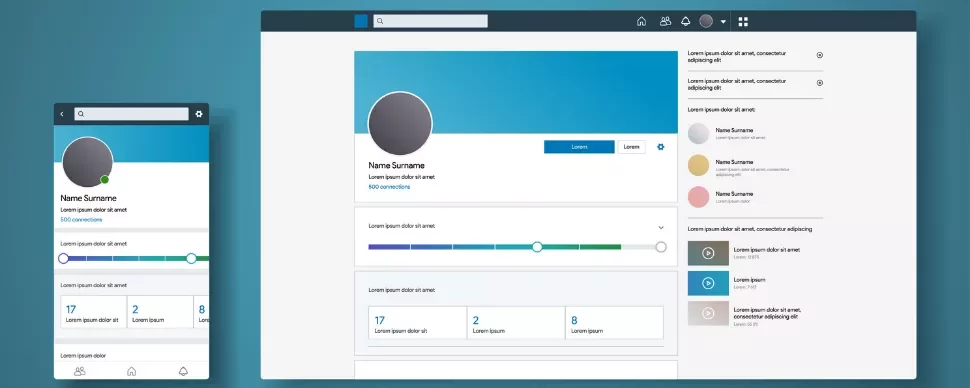970x388 pixels.
Task: Click the white outlined Lorem button on desktop profile
Action: pyautogui.click(x=631, y=147)
